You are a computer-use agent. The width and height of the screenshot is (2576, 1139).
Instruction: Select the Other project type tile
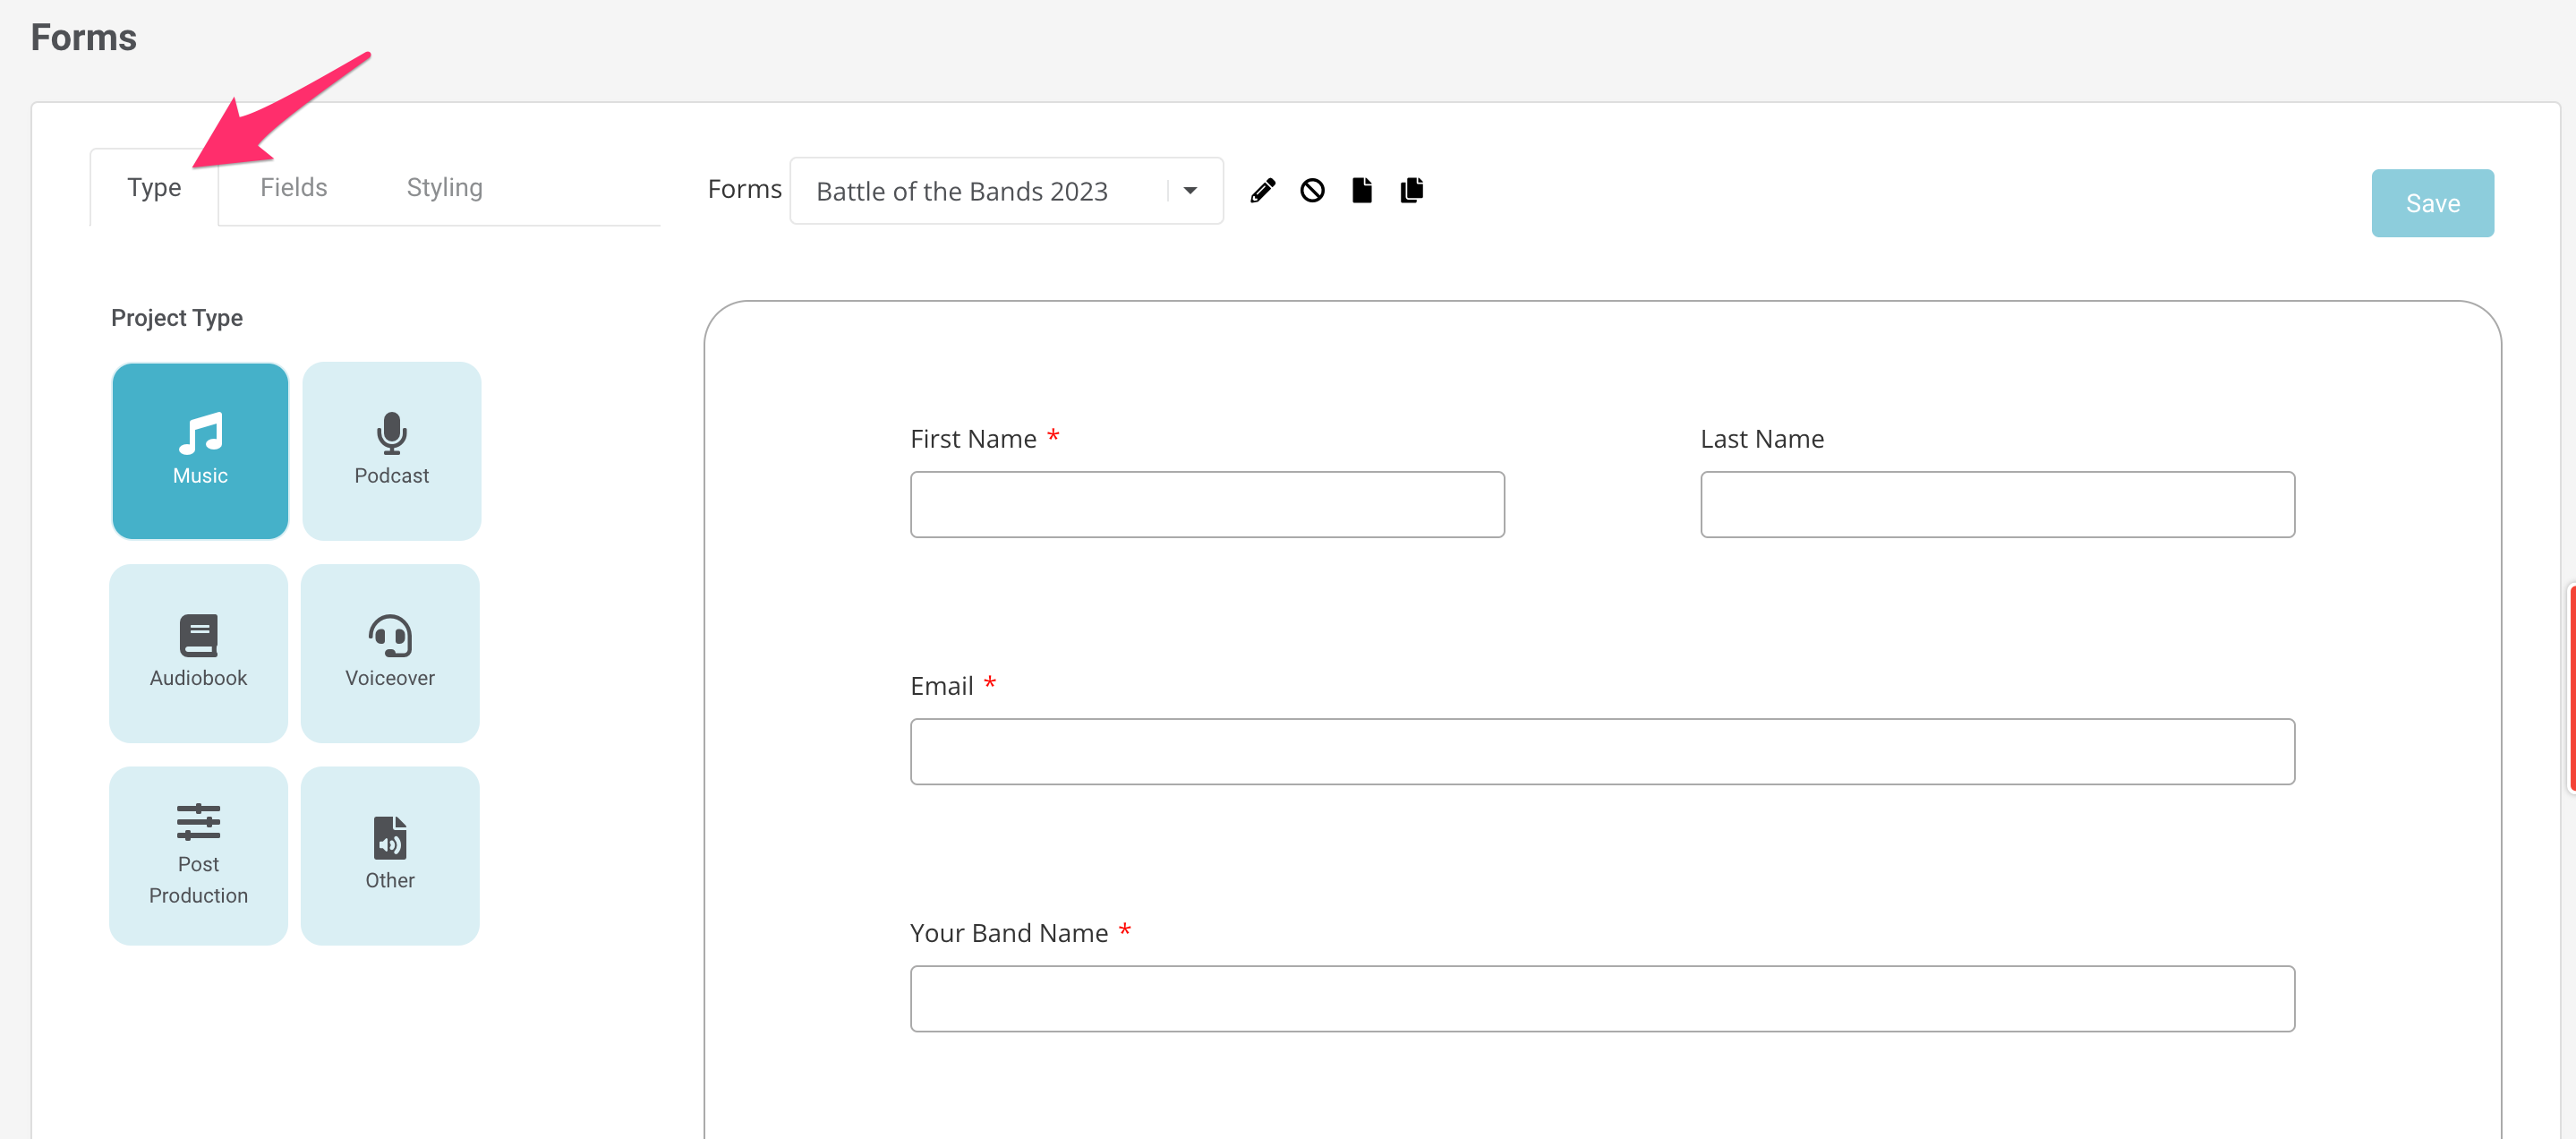[390, 855]
